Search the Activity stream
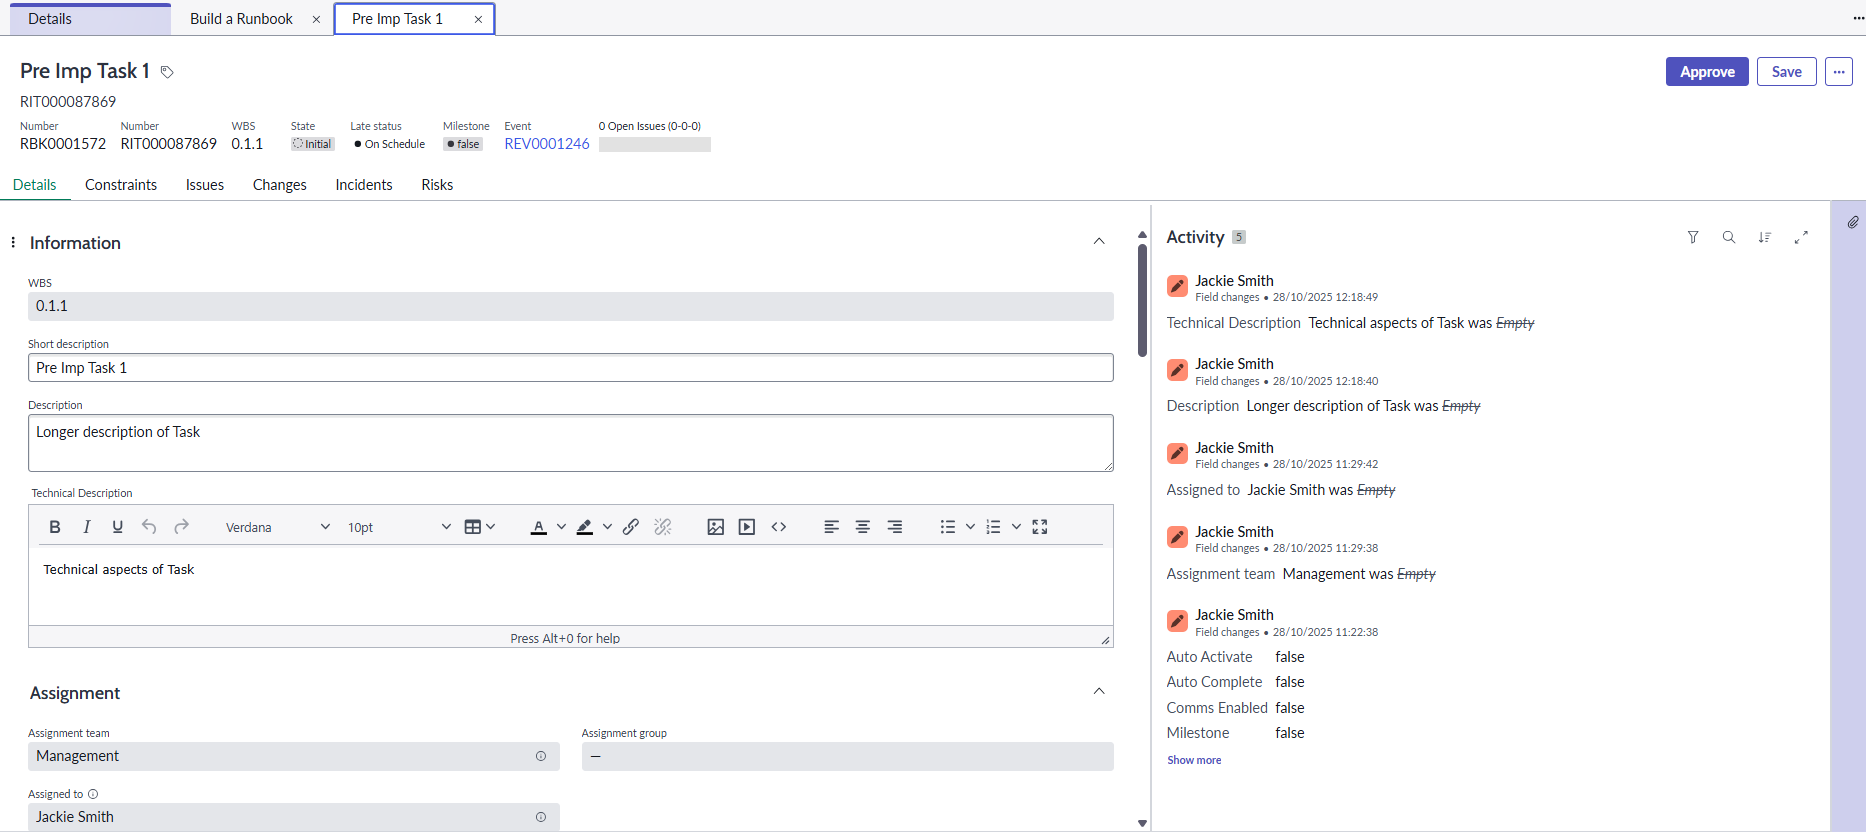1866x832 pixels. point(1729,237)
